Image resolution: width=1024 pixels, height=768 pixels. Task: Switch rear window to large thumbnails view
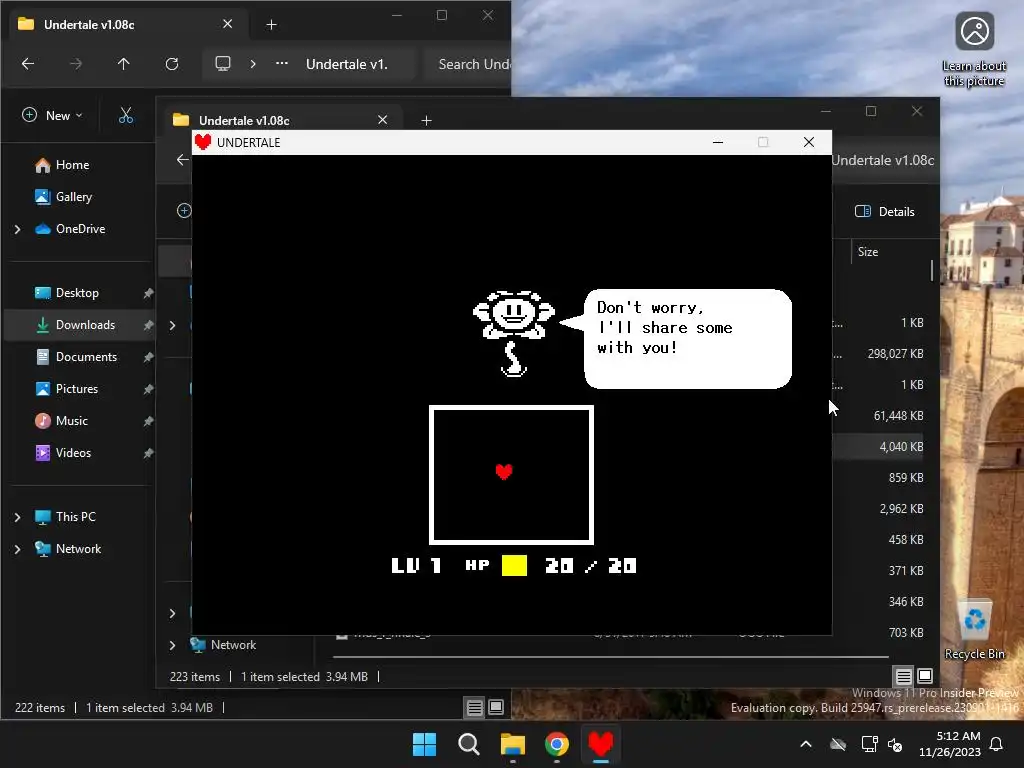coord(496,707)
